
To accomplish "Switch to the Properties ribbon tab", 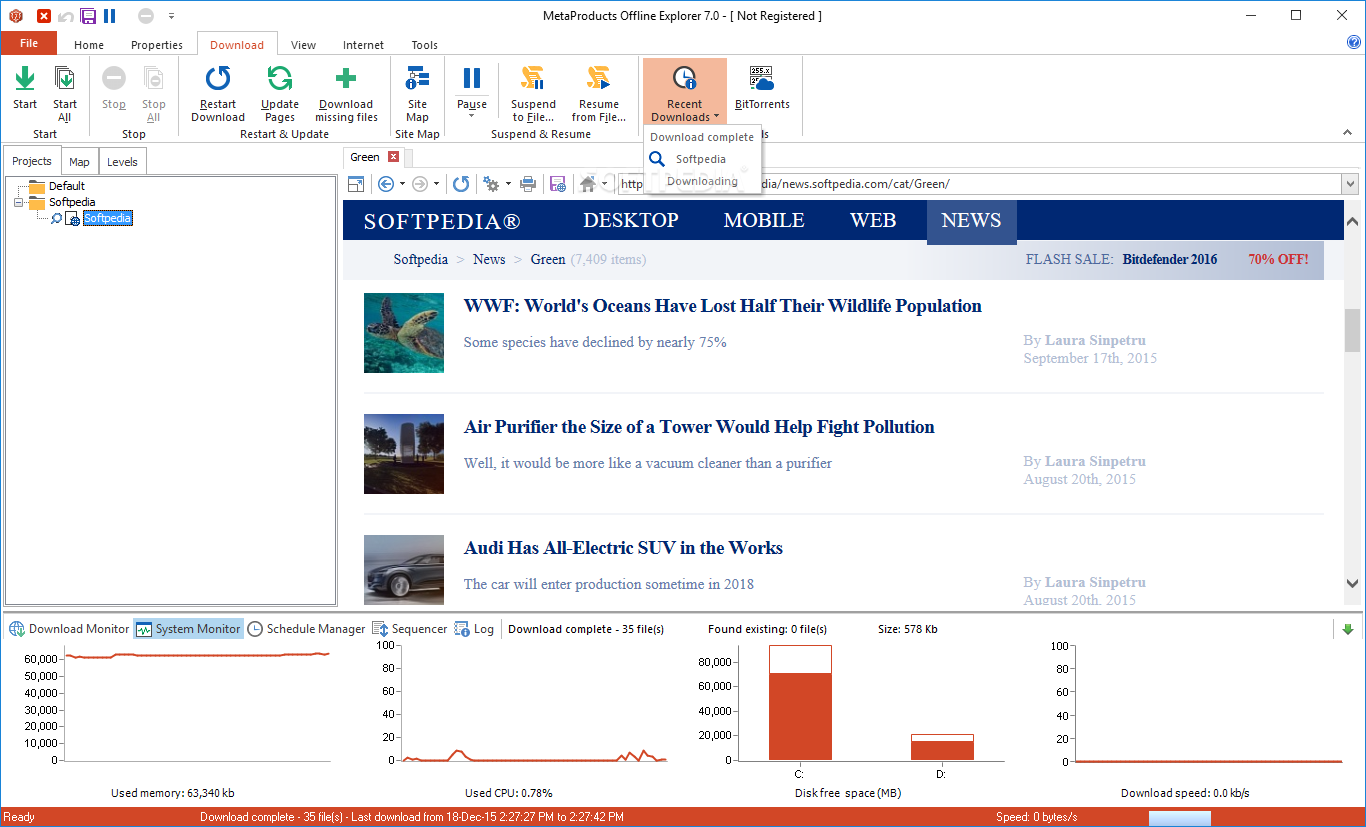I will (x=157, y=45).
